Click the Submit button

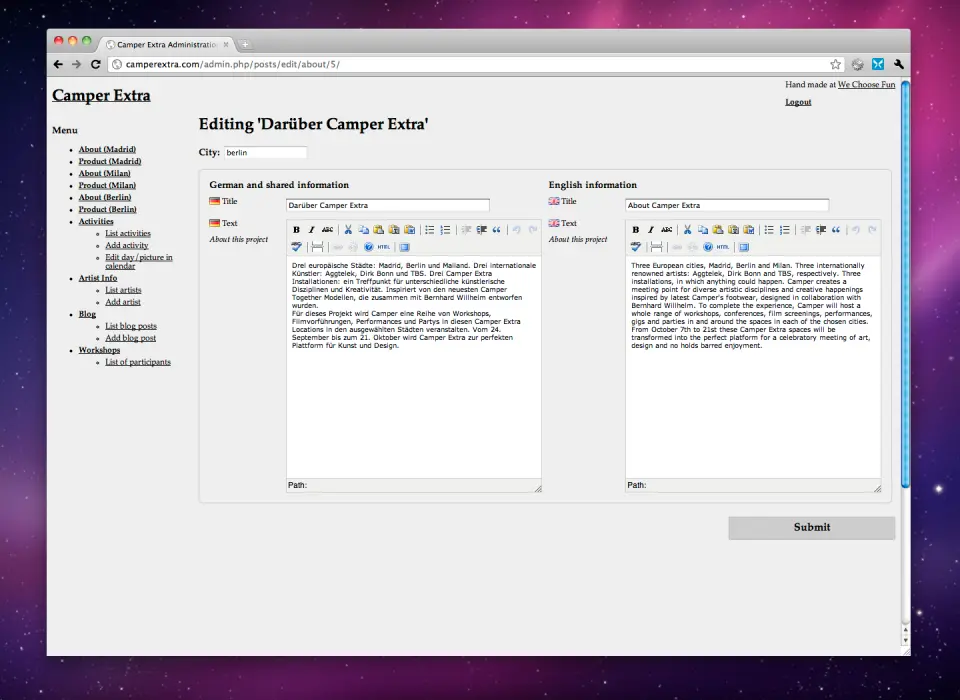[x=812, y=528]
